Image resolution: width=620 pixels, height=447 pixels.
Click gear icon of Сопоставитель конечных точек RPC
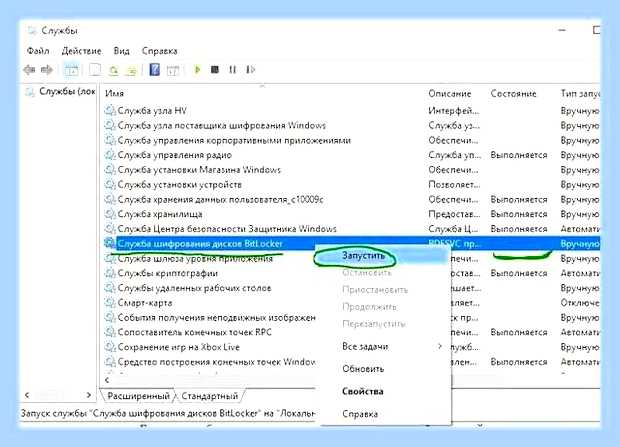[x=110, y=332]
